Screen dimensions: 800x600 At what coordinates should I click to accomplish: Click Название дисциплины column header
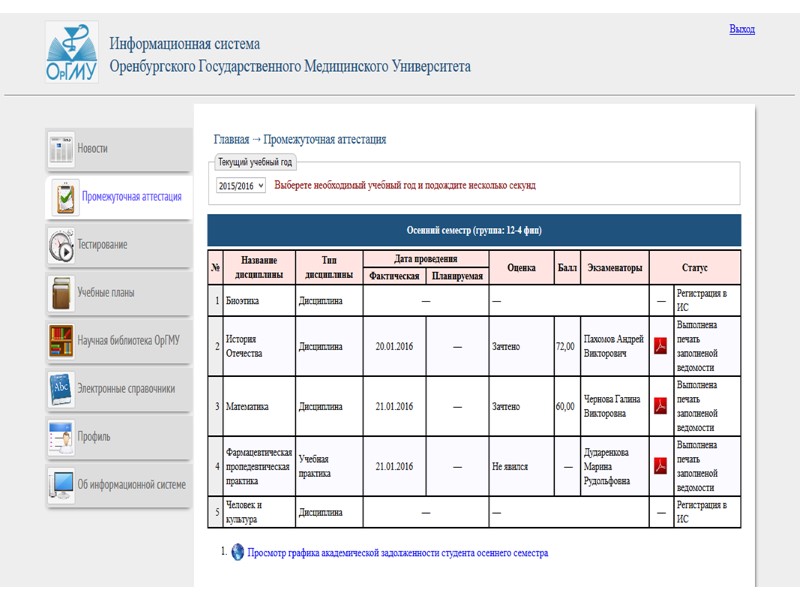[259, 267]
